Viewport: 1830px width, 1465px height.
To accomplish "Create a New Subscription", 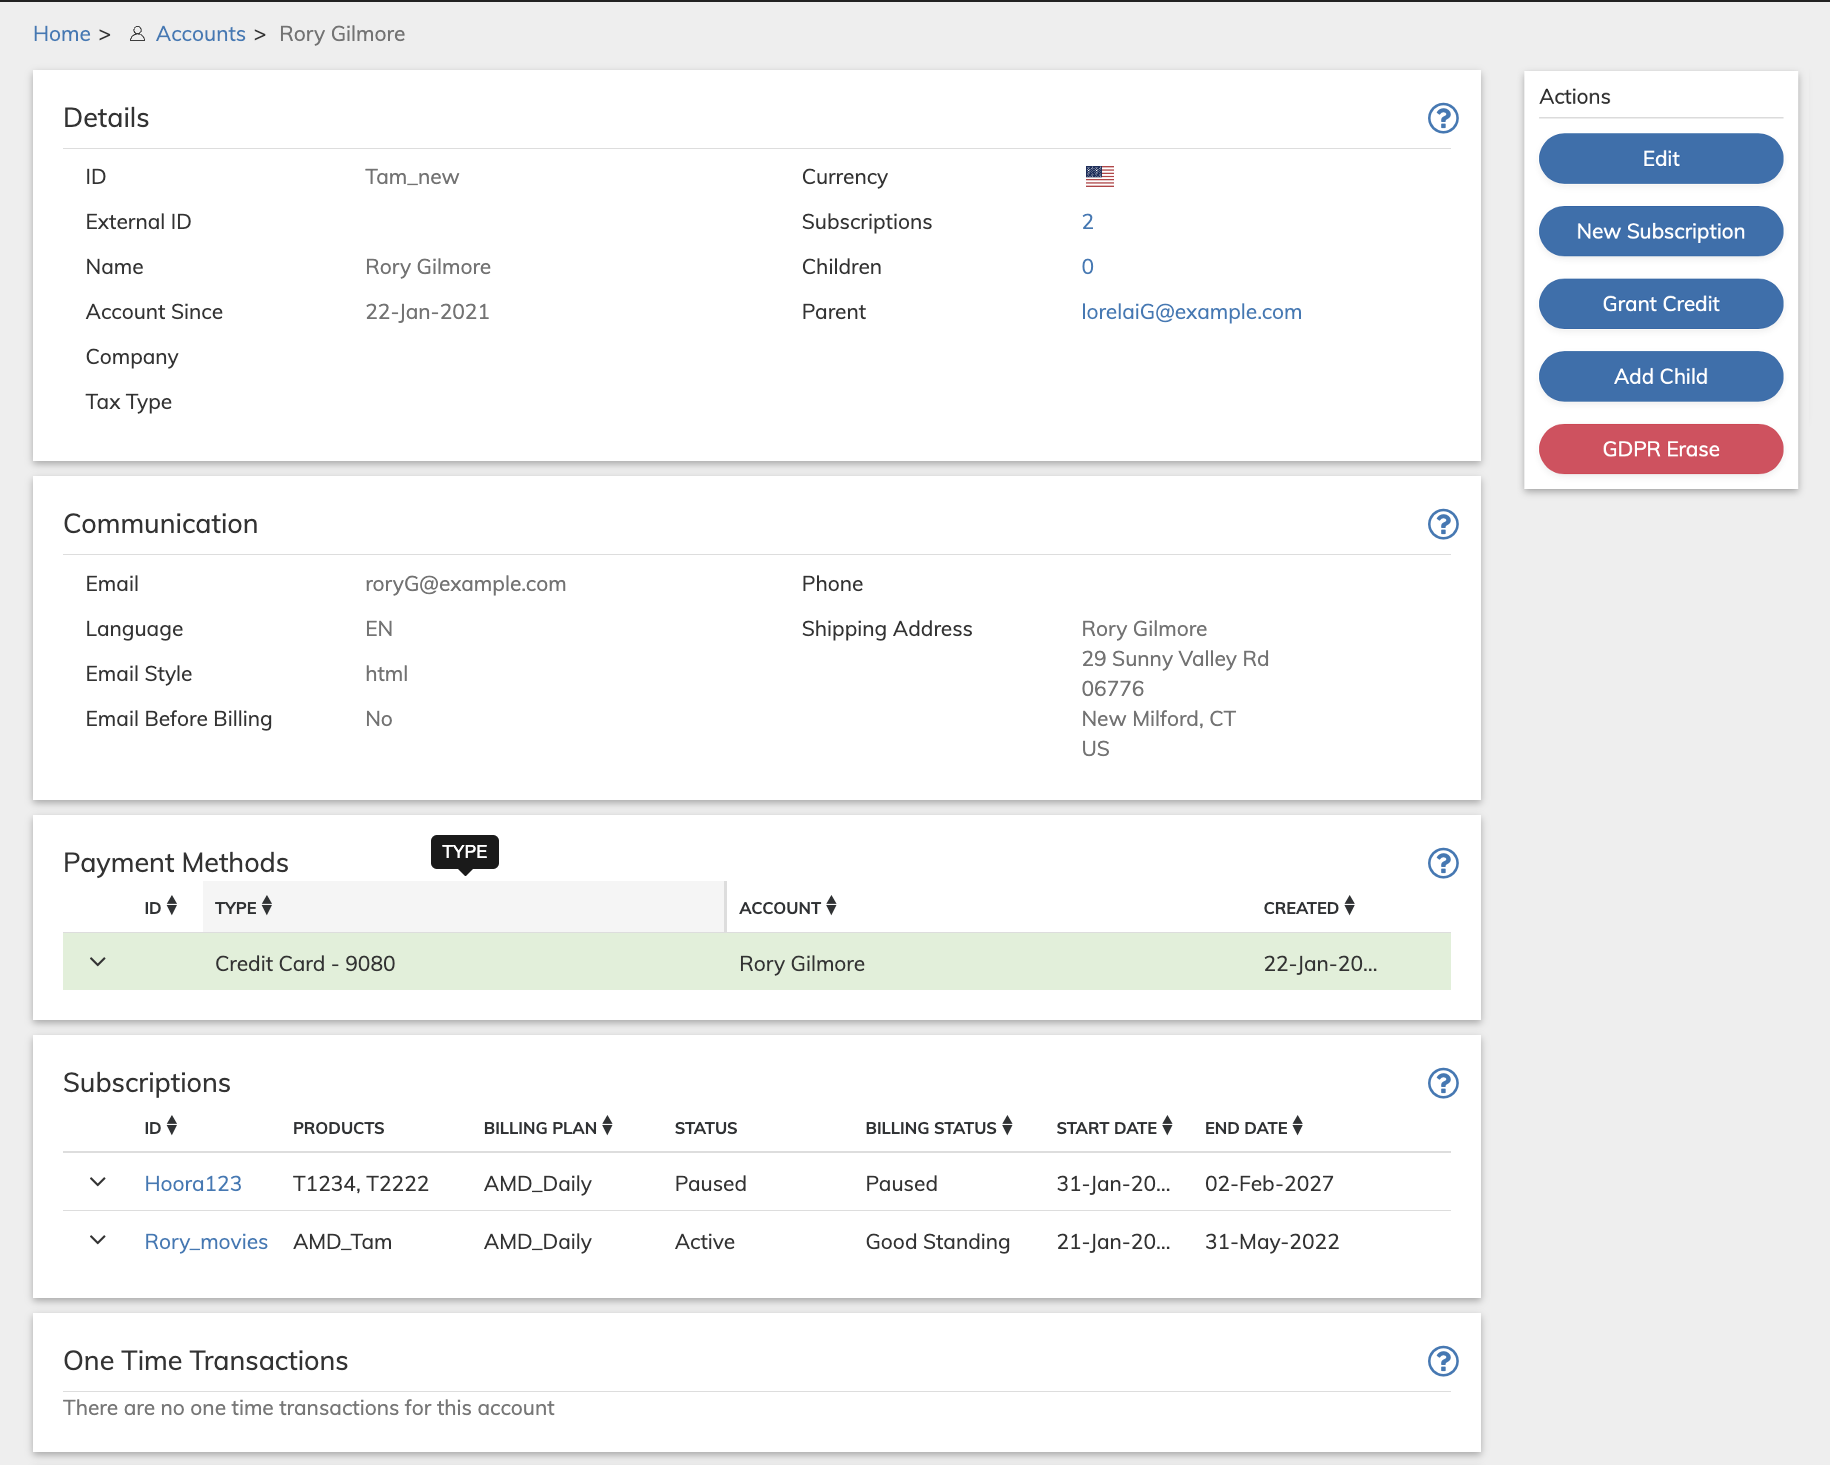I will pyautogui.click(x=1661, y=231).
